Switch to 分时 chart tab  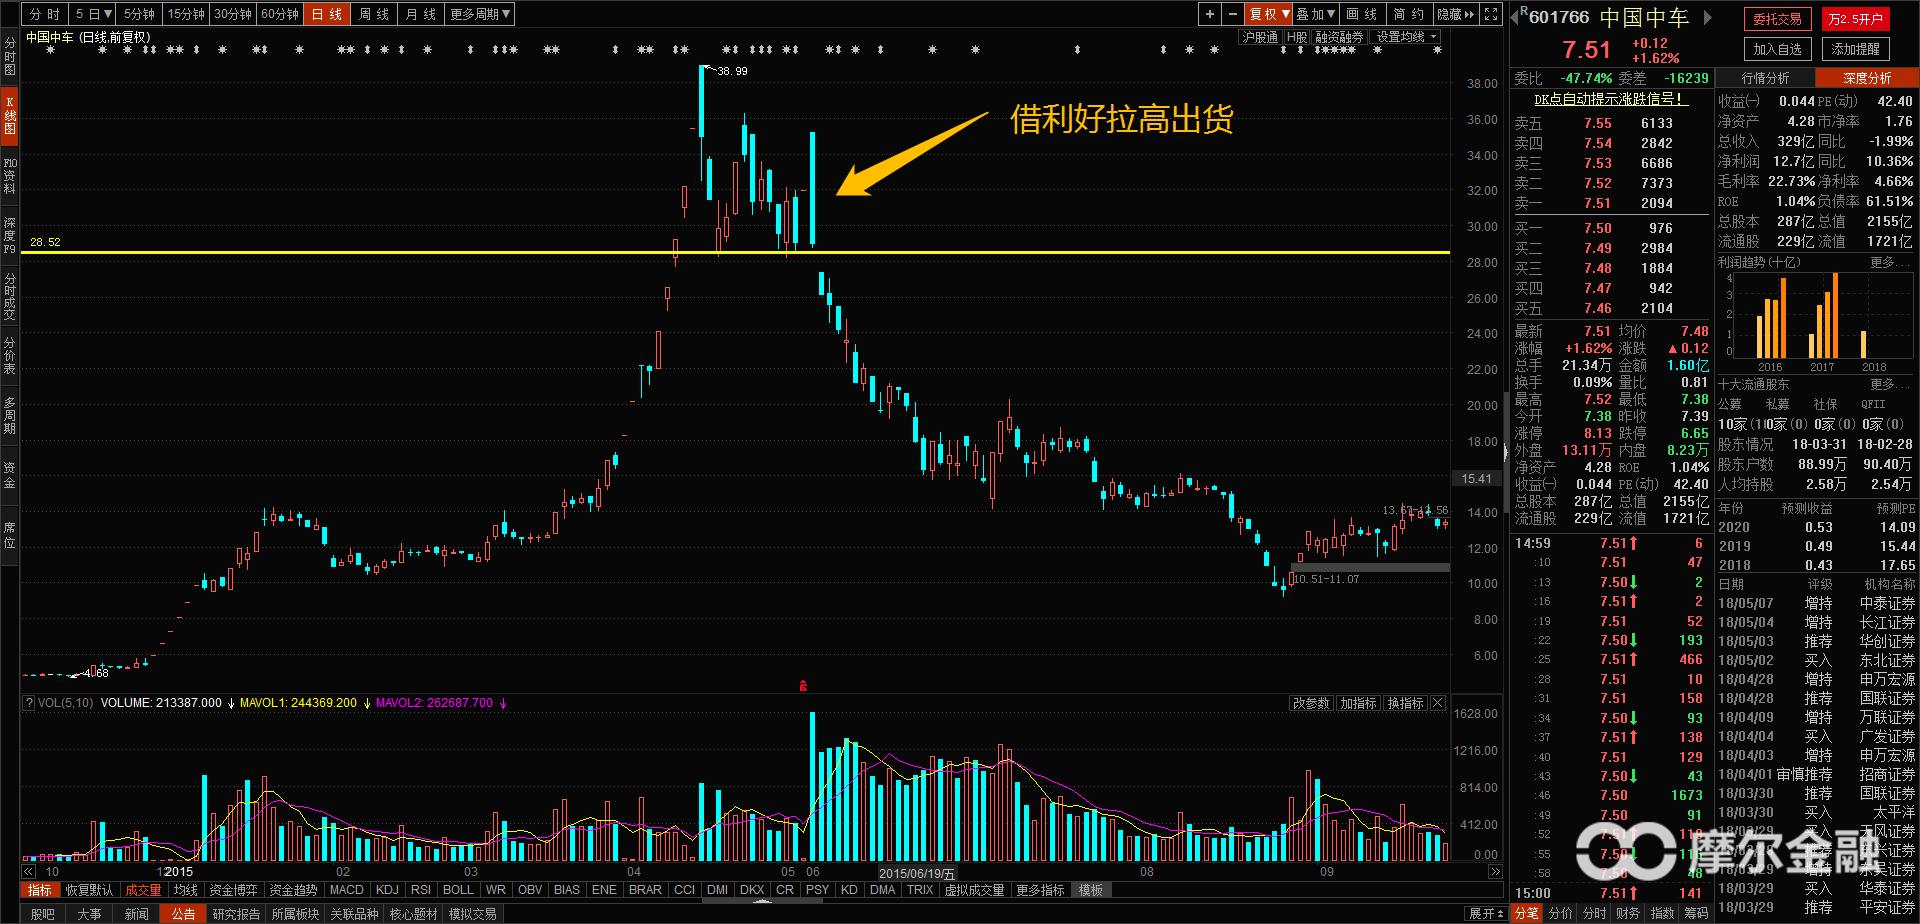click(45, 14)
